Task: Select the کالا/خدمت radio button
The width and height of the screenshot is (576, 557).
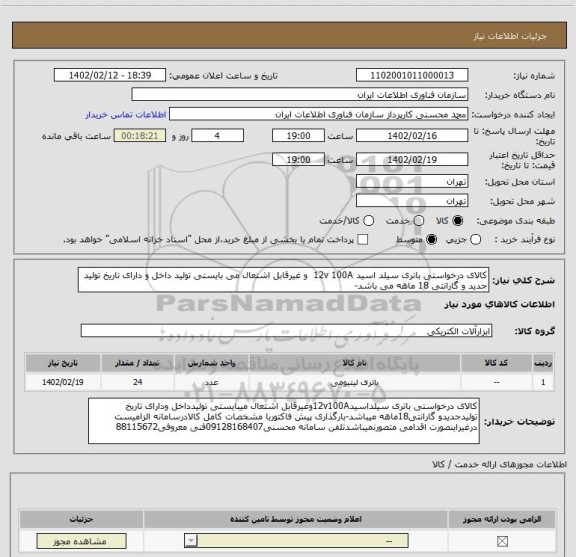Action: [x=368, y=221]
